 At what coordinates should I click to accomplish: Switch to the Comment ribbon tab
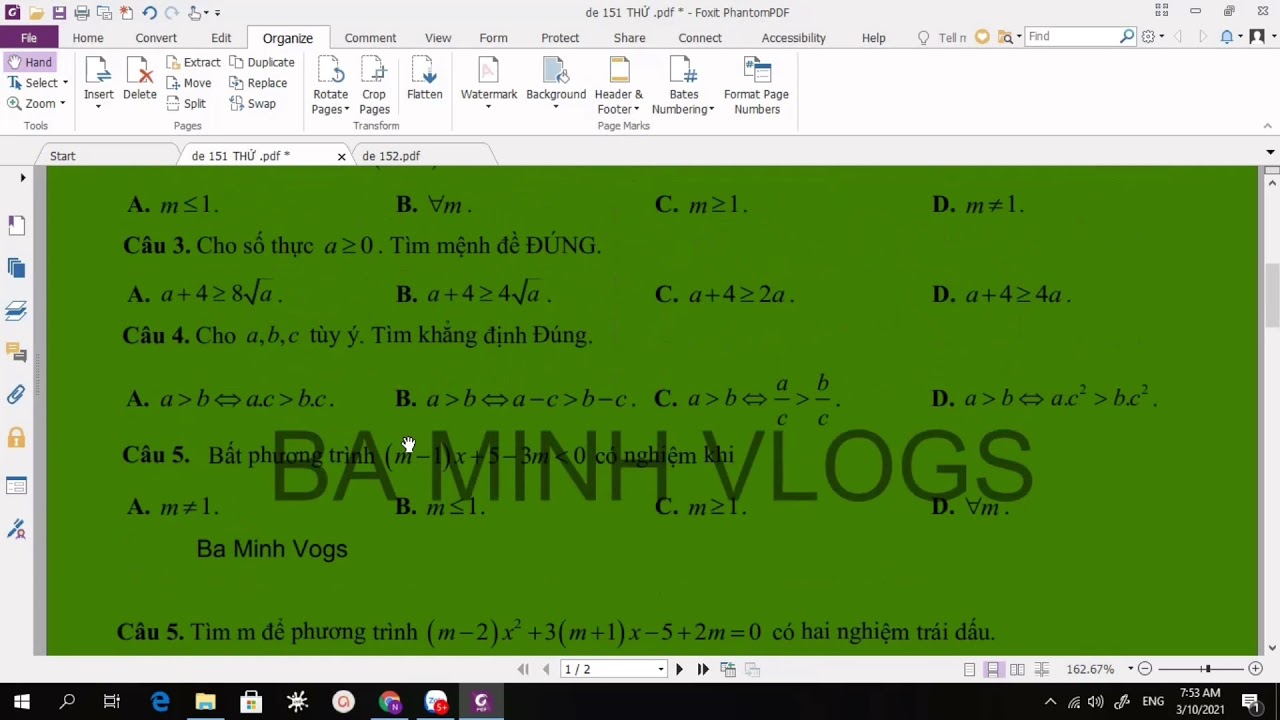pos(370,38)
